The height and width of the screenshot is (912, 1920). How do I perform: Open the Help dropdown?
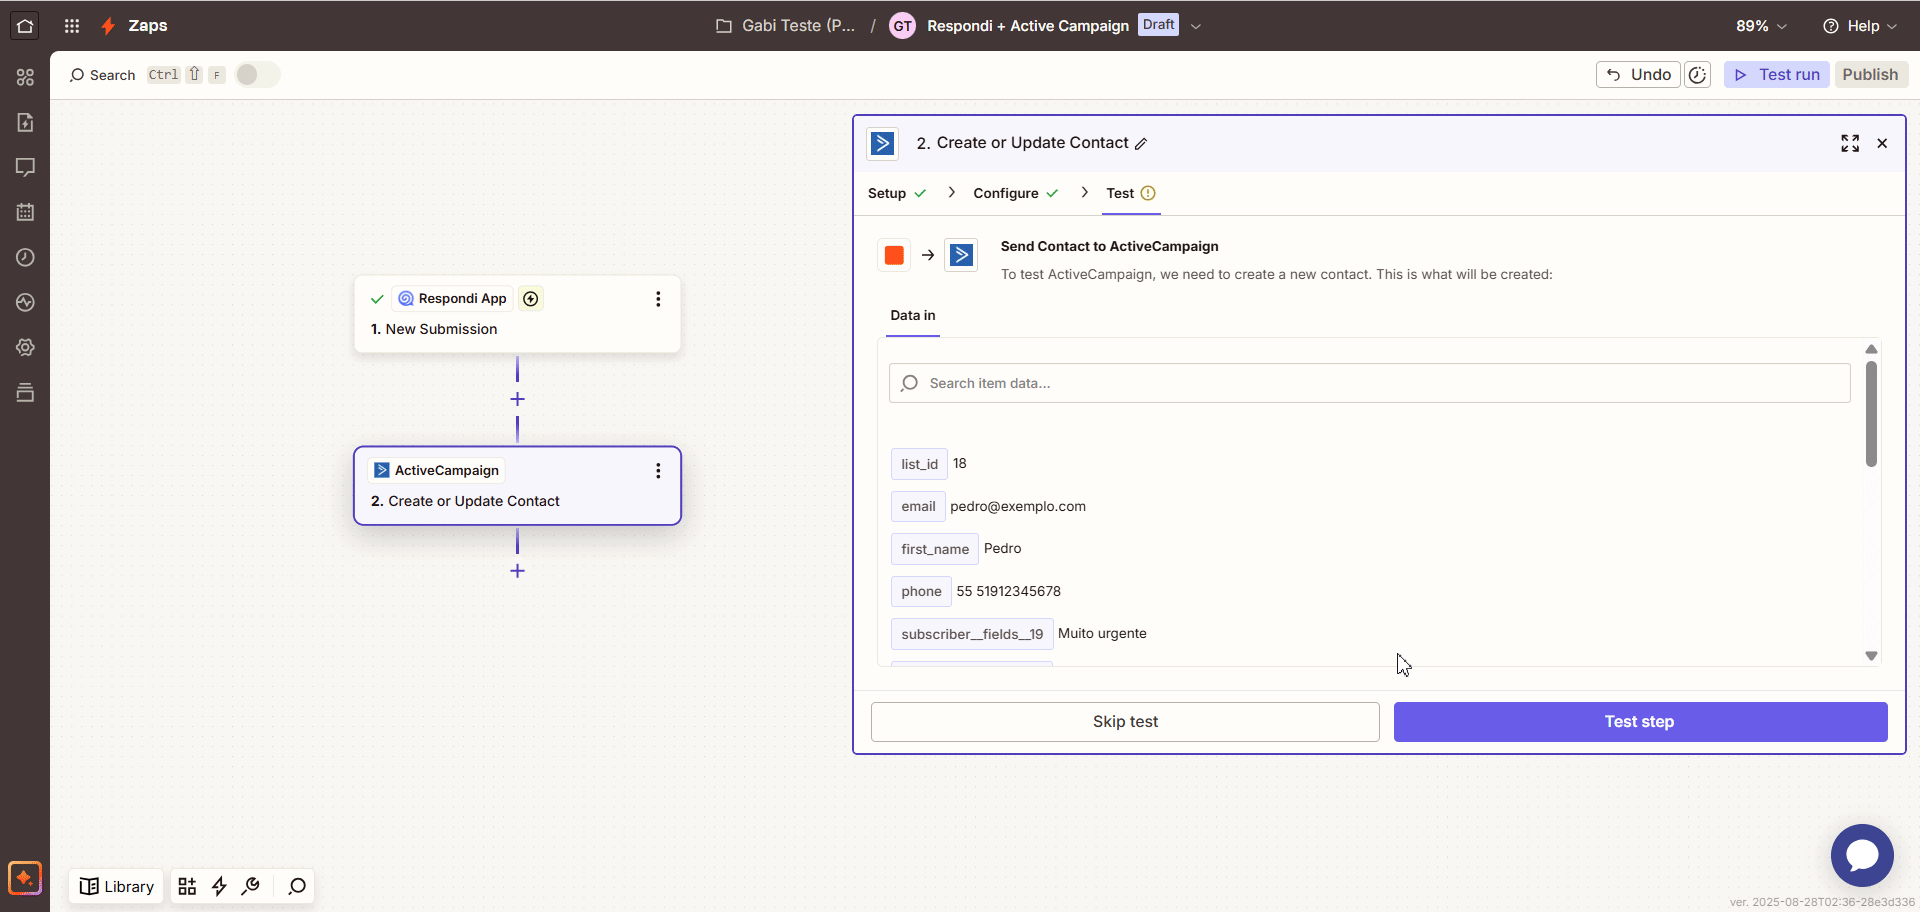(x=1860, y=26)
